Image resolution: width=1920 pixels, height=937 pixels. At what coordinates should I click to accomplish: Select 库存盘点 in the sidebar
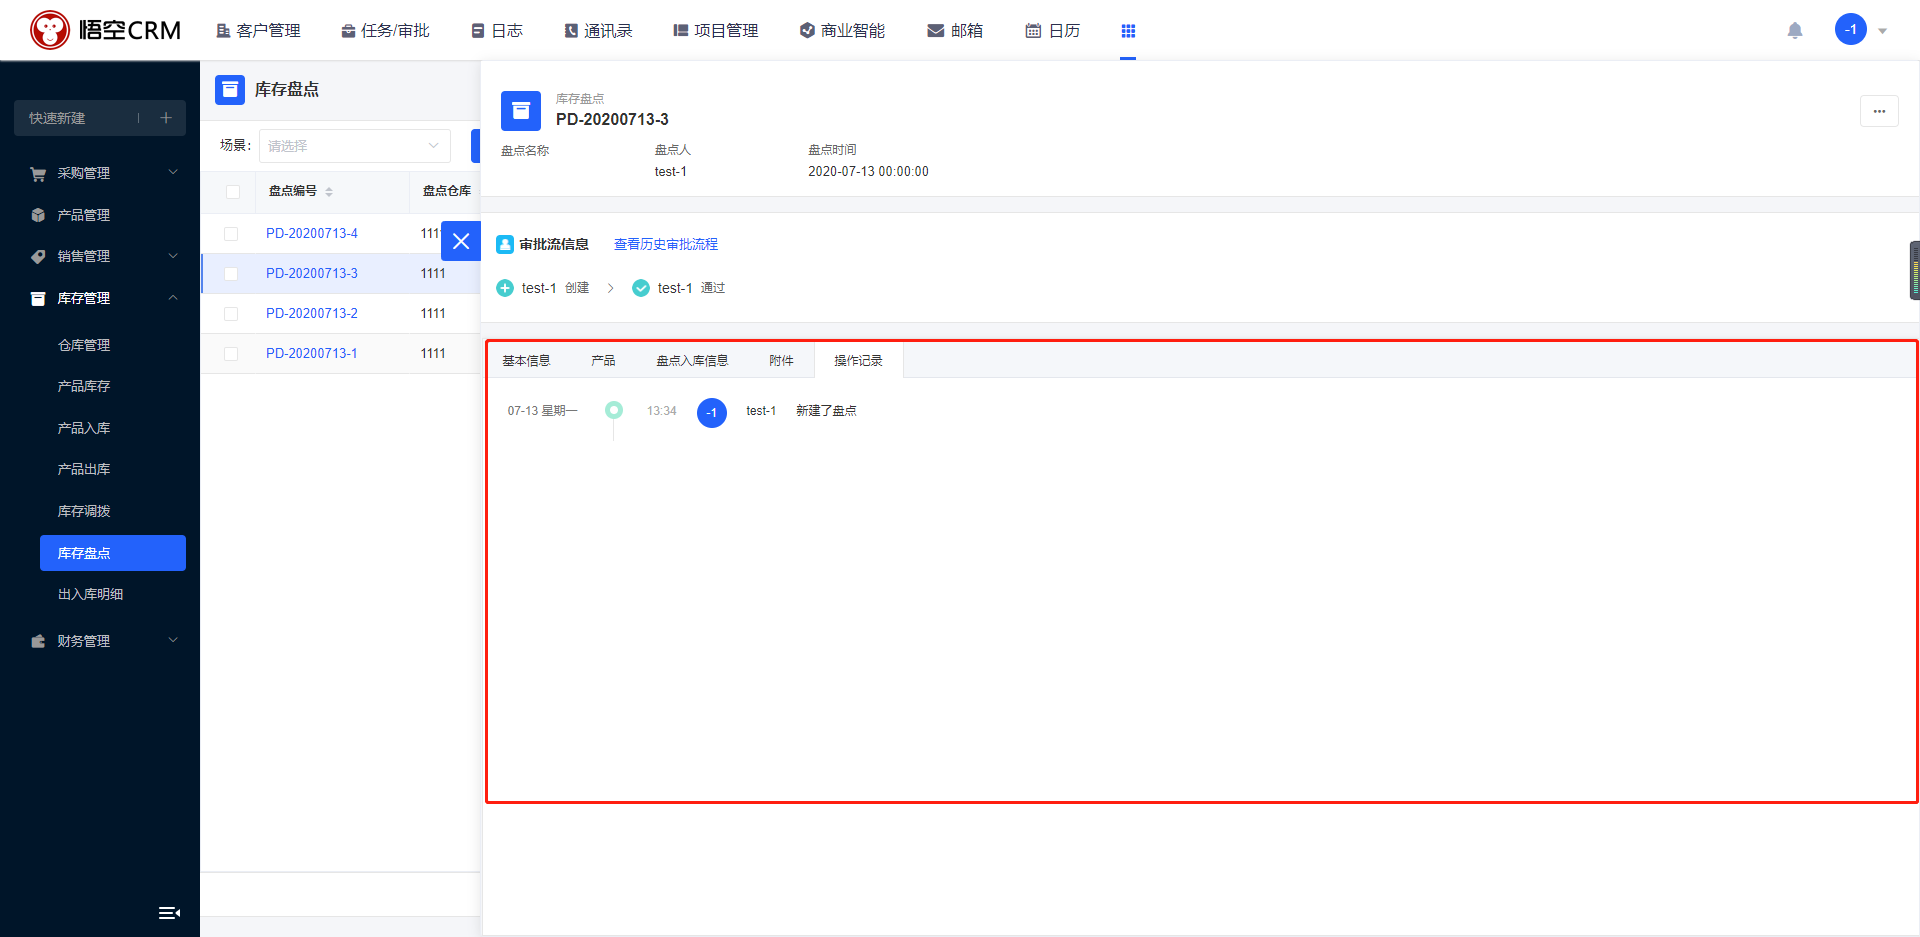pyautogui.click(x=113, y=553)
